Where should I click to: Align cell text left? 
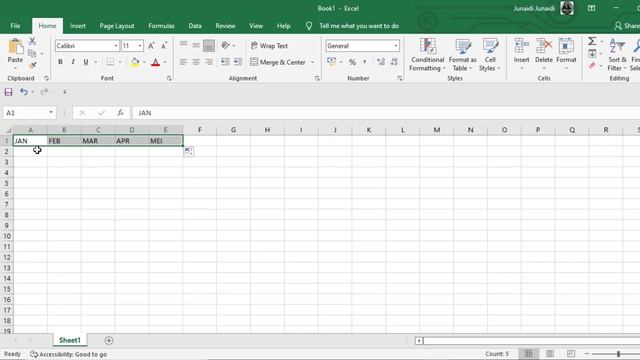184,62
